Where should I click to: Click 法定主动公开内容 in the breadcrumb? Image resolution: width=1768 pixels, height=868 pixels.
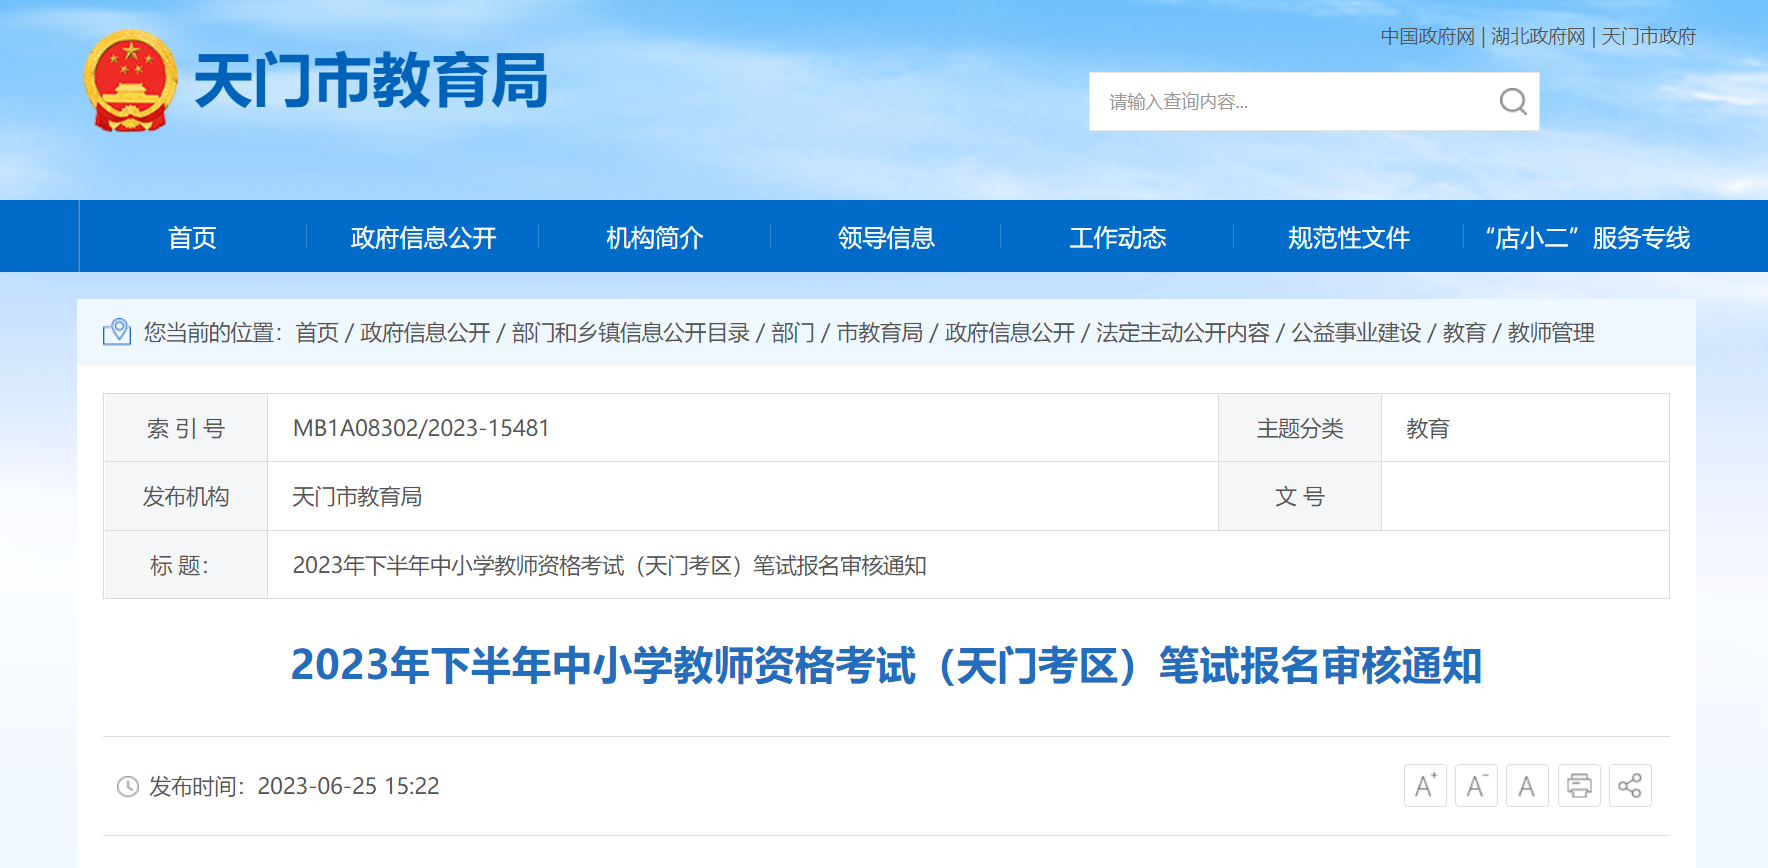tap(1183, 332)
